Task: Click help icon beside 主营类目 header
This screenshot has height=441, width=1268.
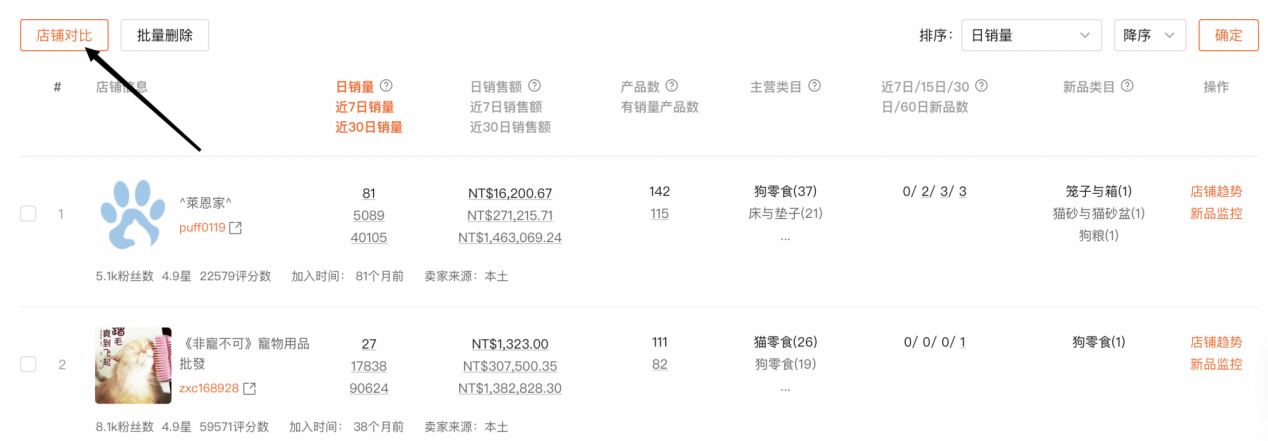Action: click(814, 86)
